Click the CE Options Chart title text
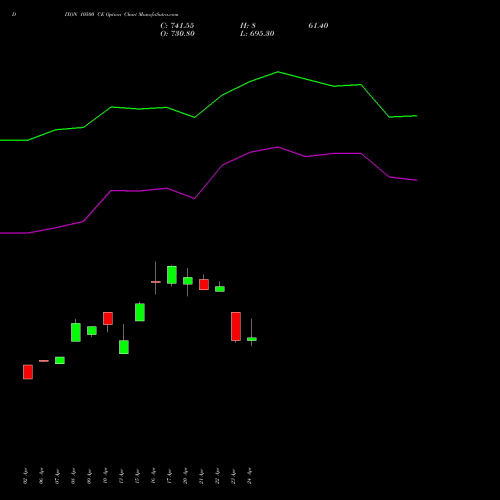 pyautogui.click(x=121, y=15)
